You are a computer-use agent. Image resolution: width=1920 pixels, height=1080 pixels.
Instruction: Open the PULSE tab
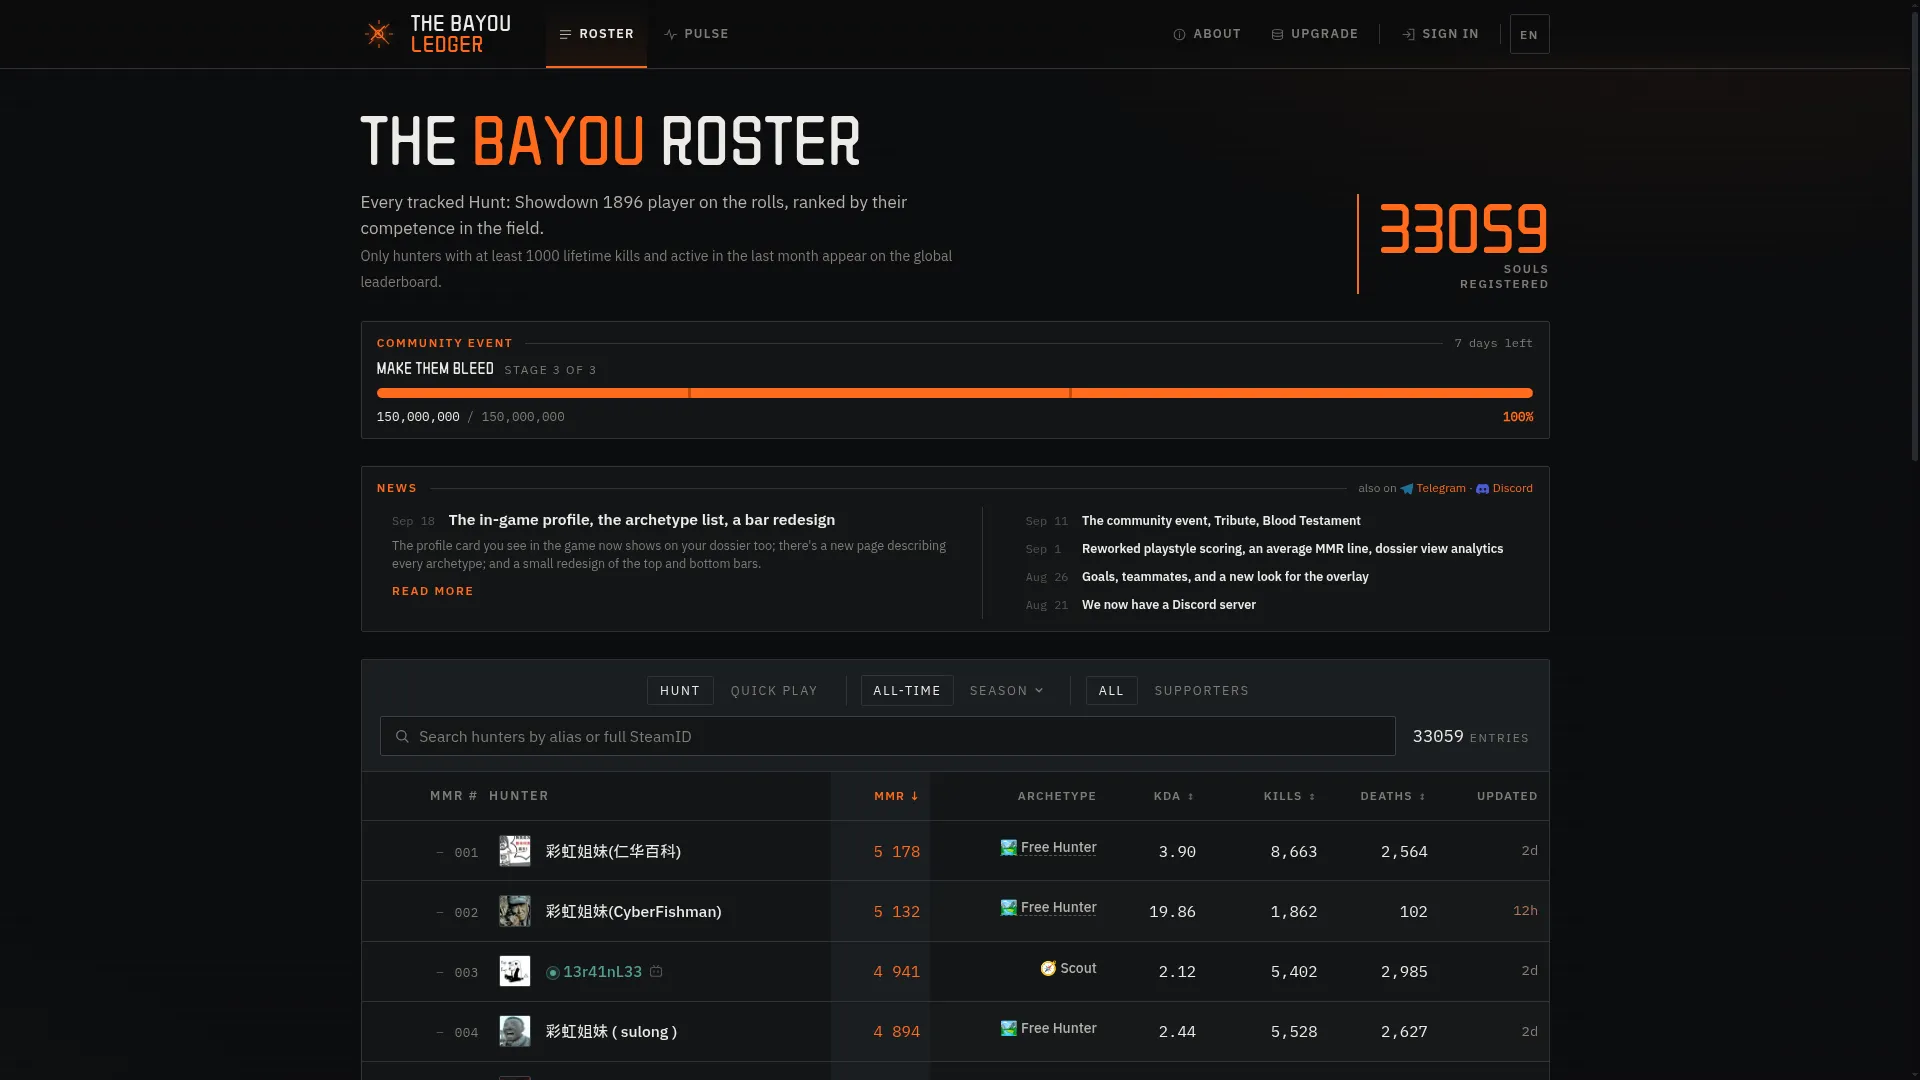pyautogui.click(x=696, y=34)
